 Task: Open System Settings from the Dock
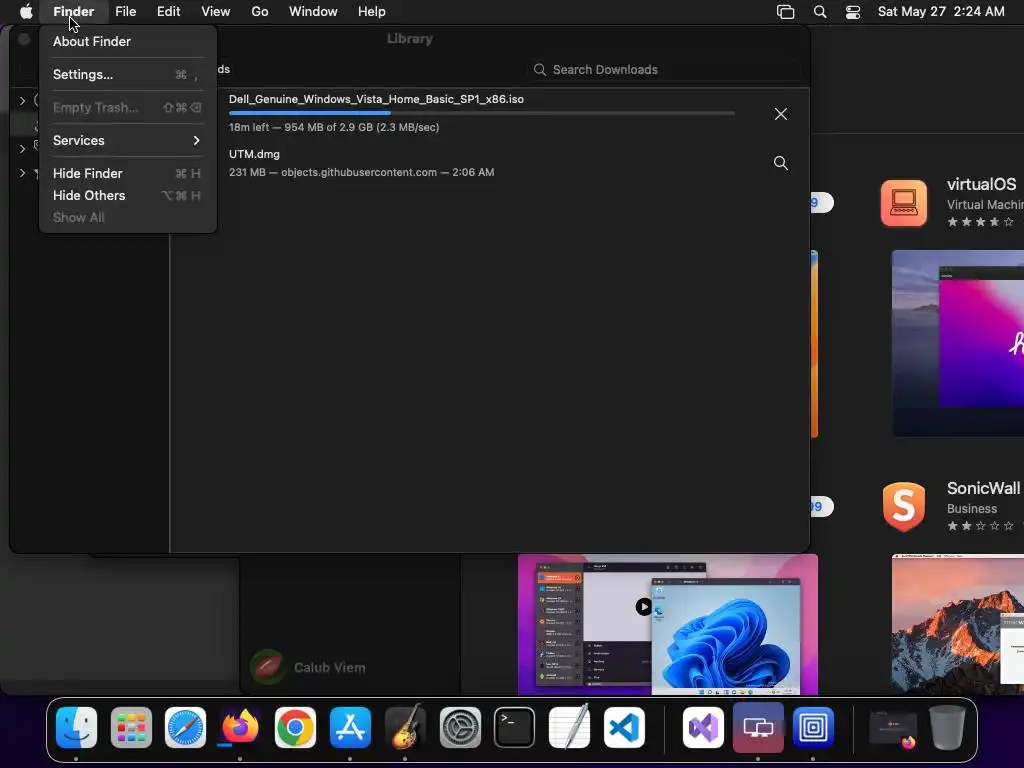(460, 727)
